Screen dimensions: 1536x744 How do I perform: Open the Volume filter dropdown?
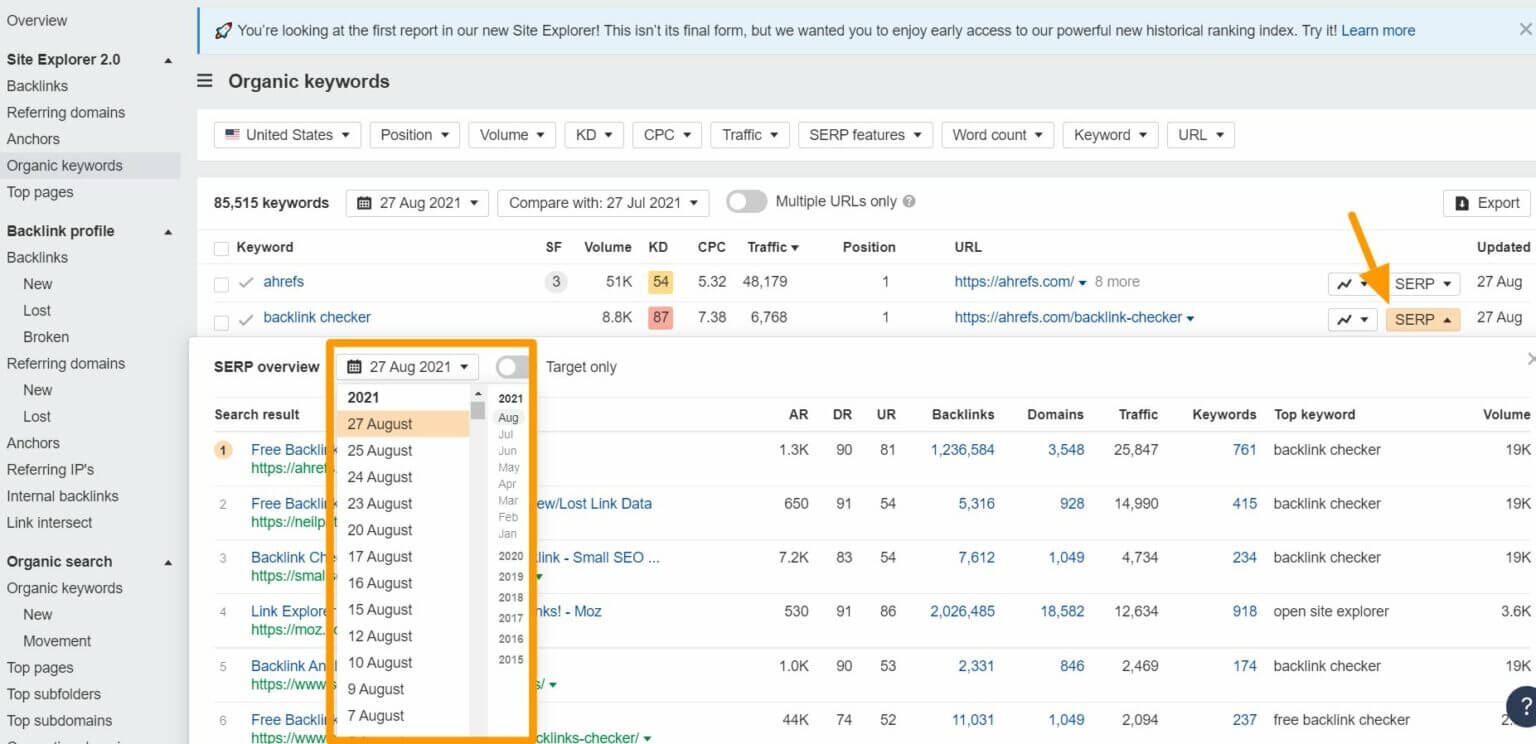(x=512, y=135)
